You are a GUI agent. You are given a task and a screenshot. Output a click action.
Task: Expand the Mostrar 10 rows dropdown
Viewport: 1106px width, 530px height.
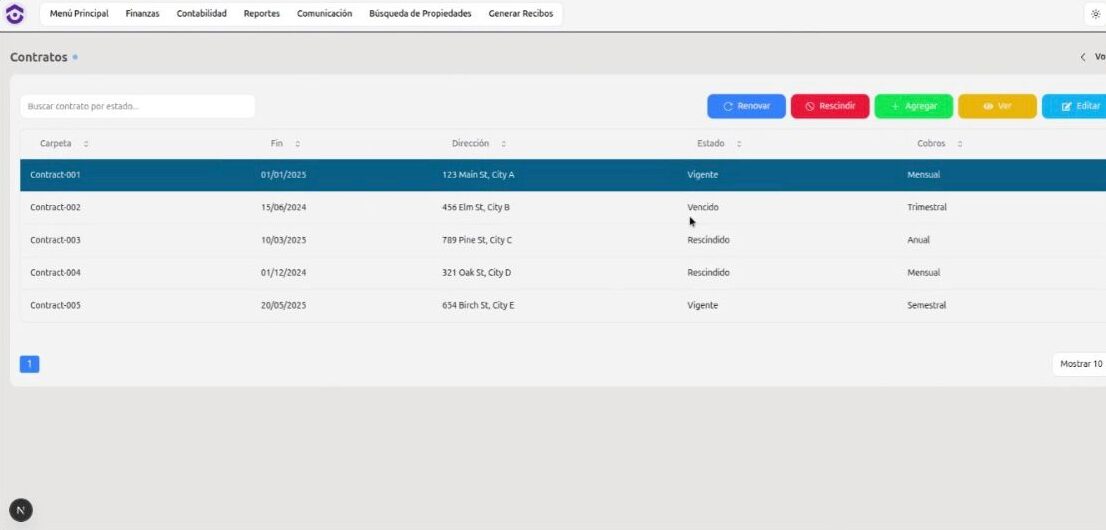(1080, 364)
